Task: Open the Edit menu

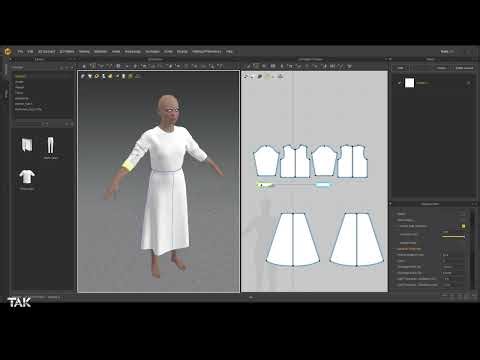Action: click(30, 52)
